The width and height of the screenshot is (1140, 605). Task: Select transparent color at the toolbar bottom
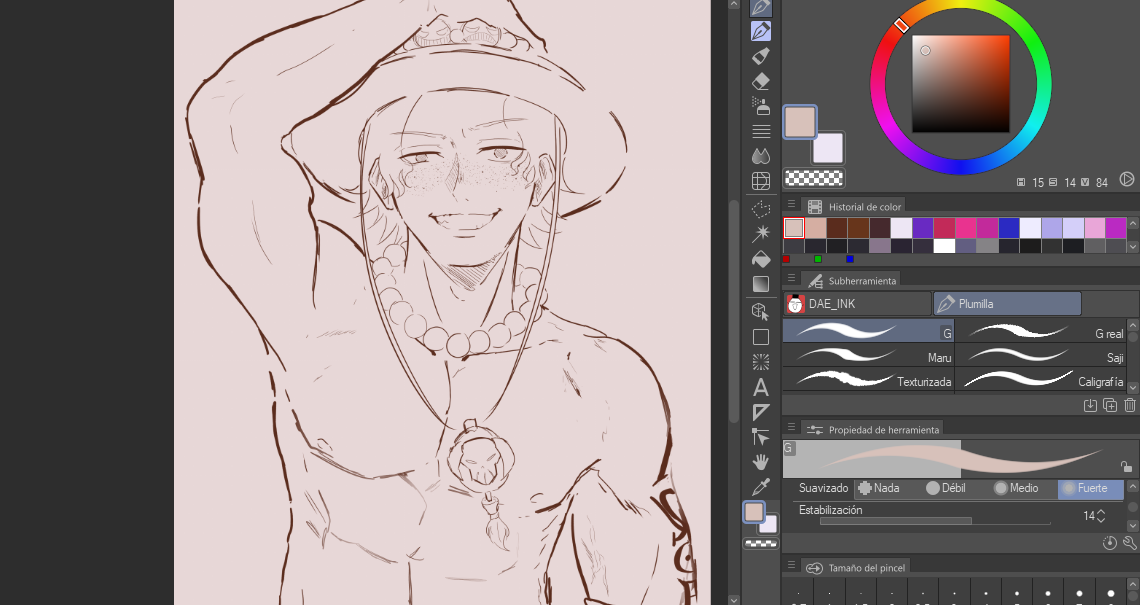tap(760, 543)
